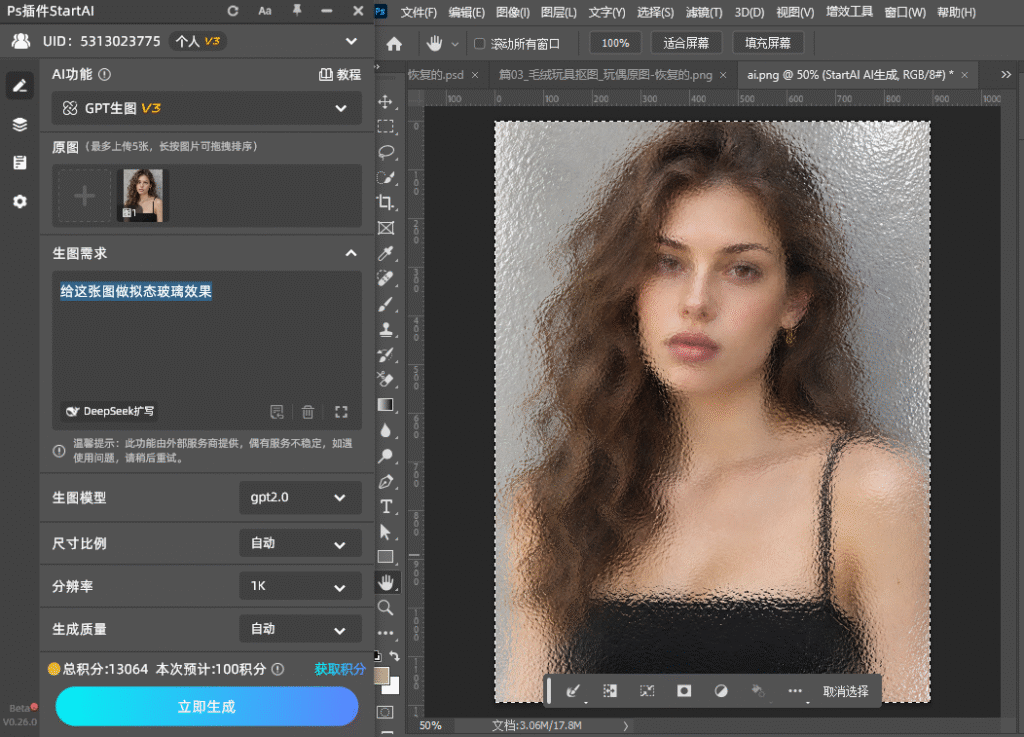Open the 尺寸比例 dropdown
The height and width of the screenshot is (737, 1024).
300,543
